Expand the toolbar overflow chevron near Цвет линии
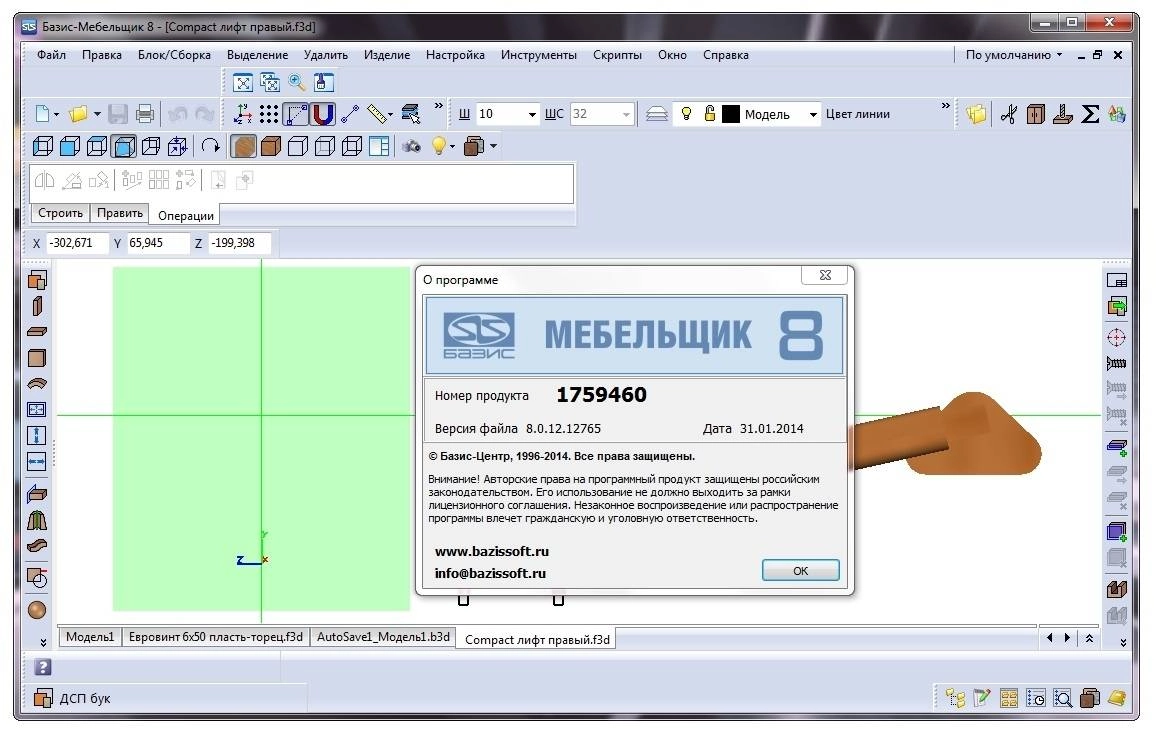This screenshot has height=740, width=1157. pos(945,106)
